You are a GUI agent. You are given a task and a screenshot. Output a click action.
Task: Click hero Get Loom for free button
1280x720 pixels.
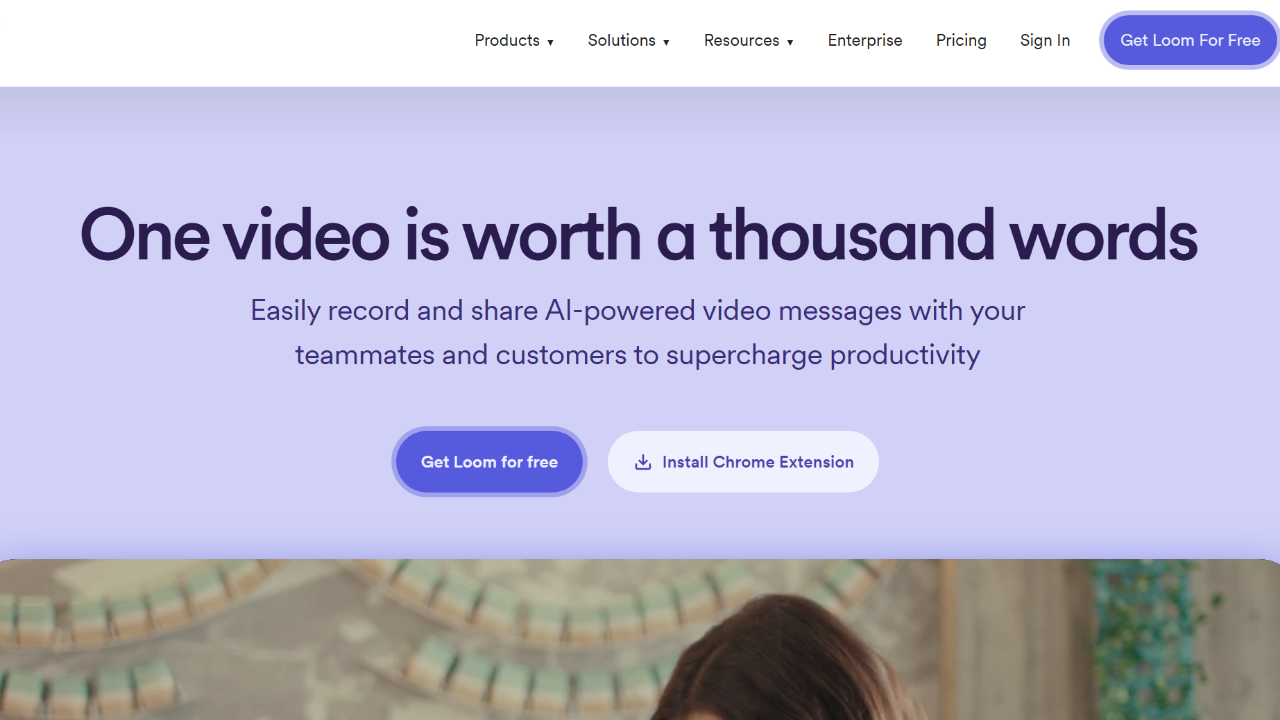(x=489, y=462)
